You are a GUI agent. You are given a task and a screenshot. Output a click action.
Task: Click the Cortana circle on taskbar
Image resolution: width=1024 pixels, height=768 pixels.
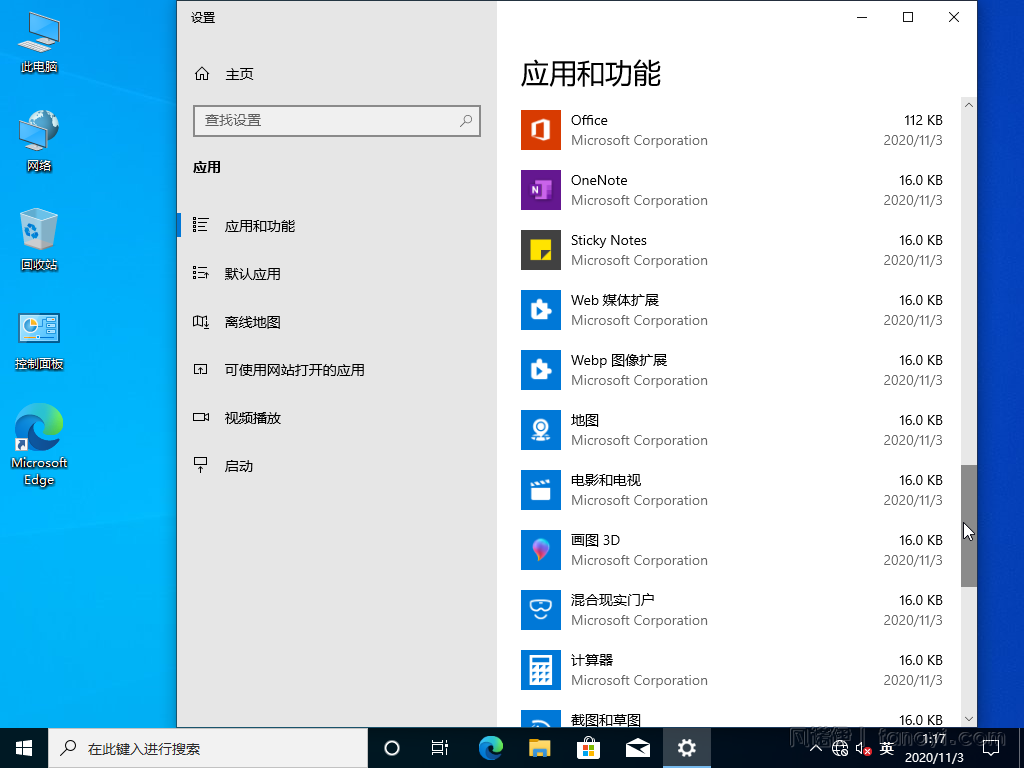pos(392,748)
